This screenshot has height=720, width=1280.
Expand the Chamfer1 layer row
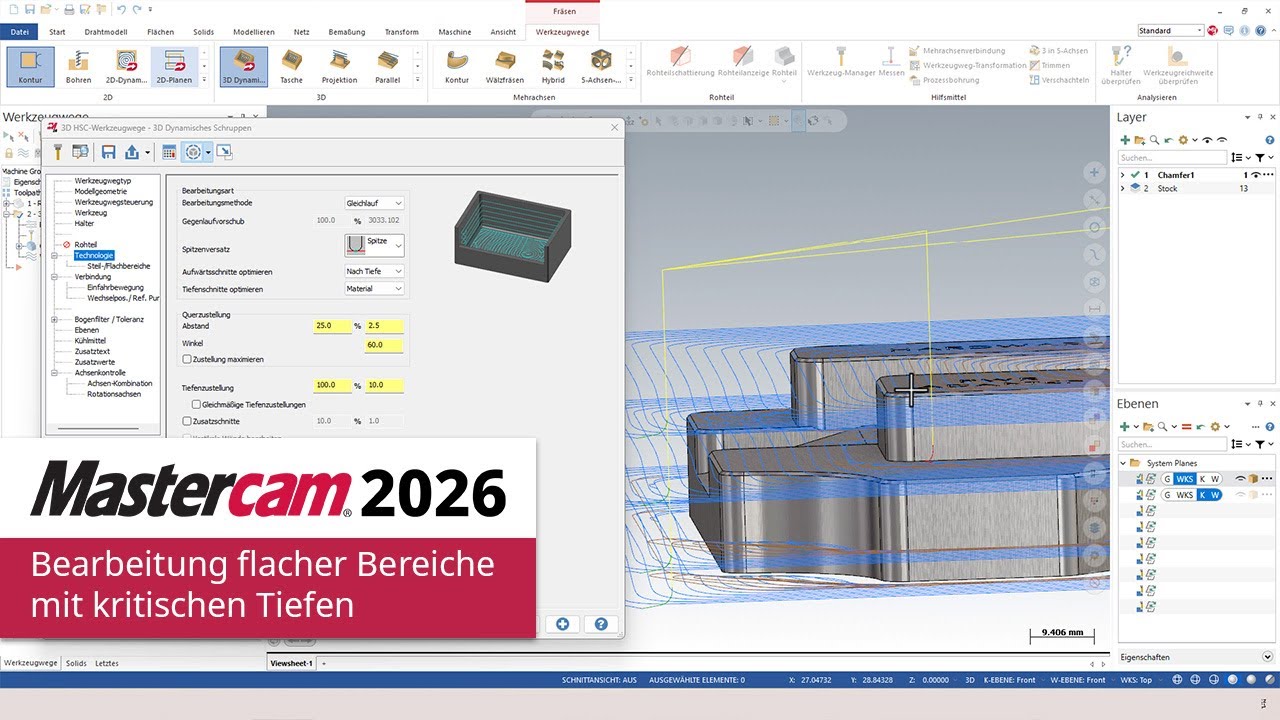[x=1122, y=175]
